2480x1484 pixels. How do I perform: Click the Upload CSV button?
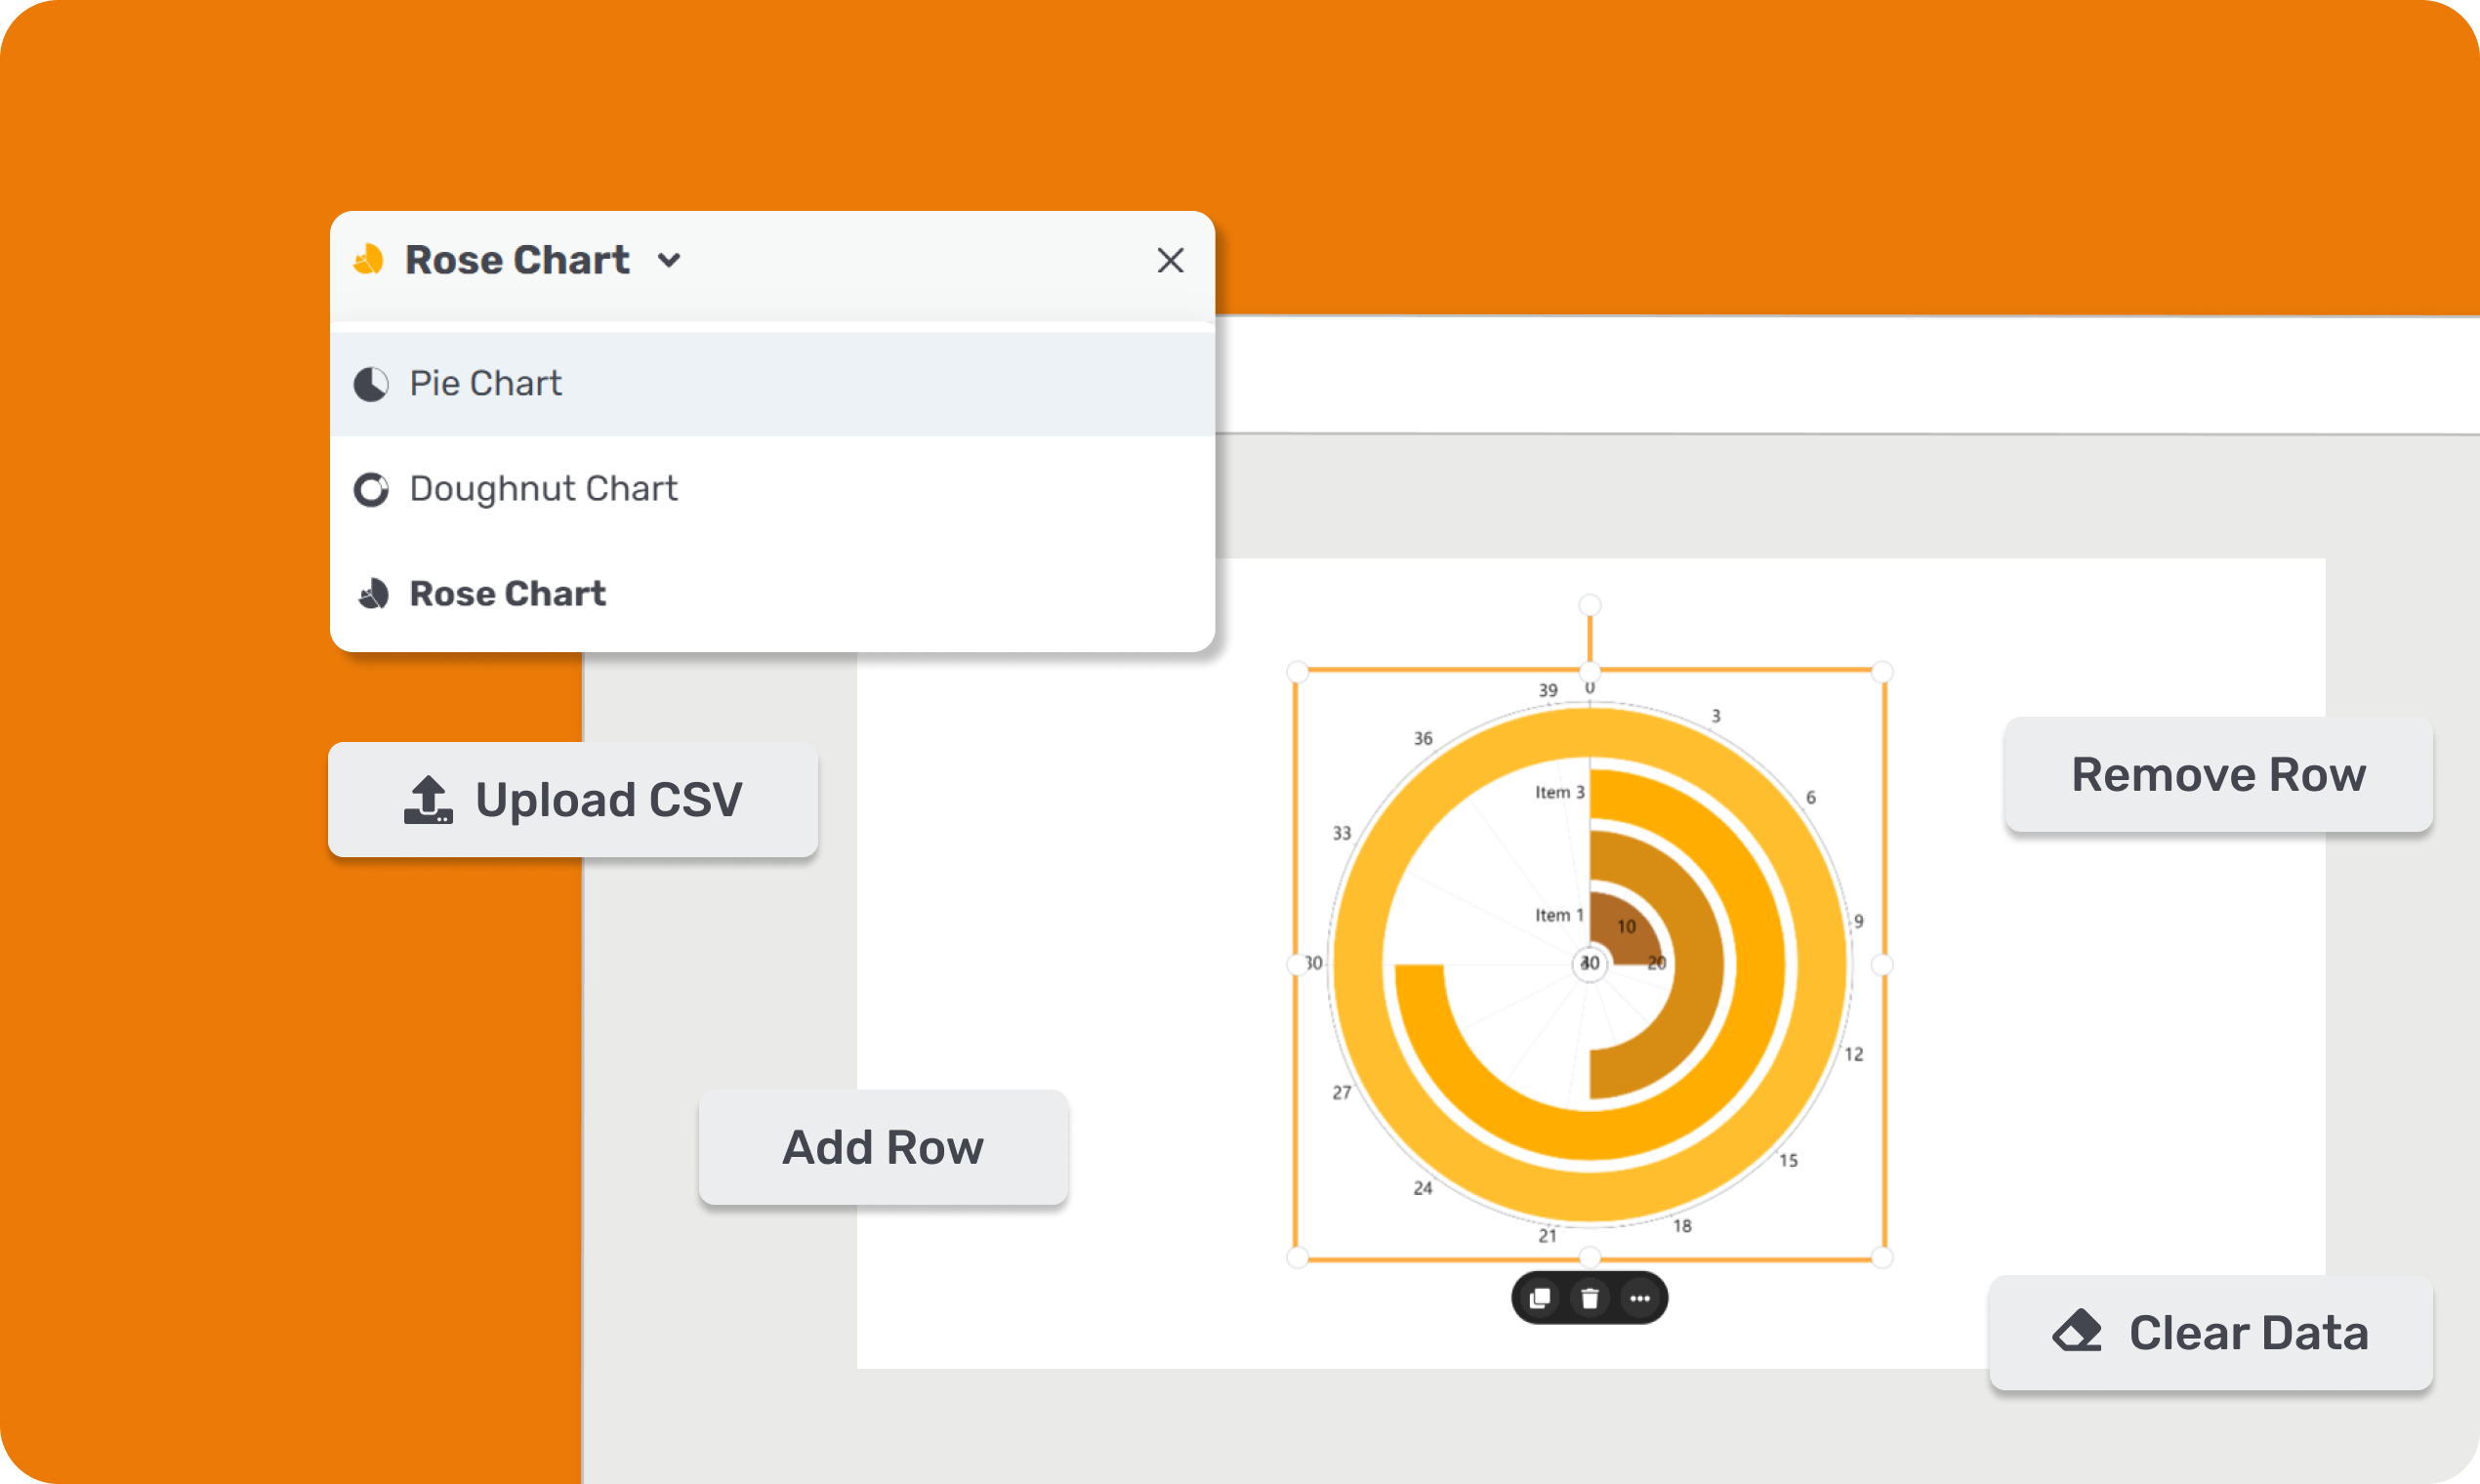point(573,799)
